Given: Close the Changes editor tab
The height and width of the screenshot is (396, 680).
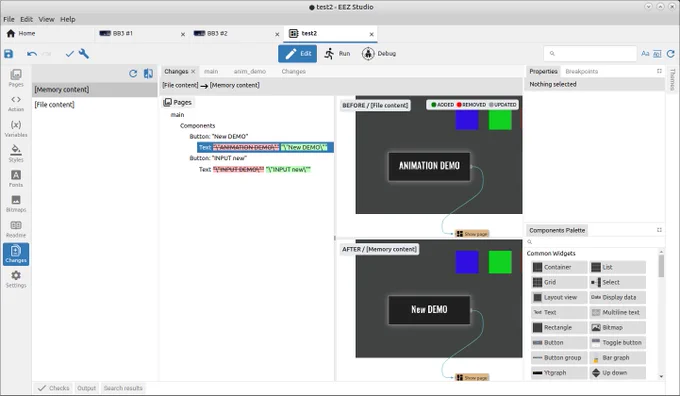Looking at the screenshot, I should (x=193, y=72).
